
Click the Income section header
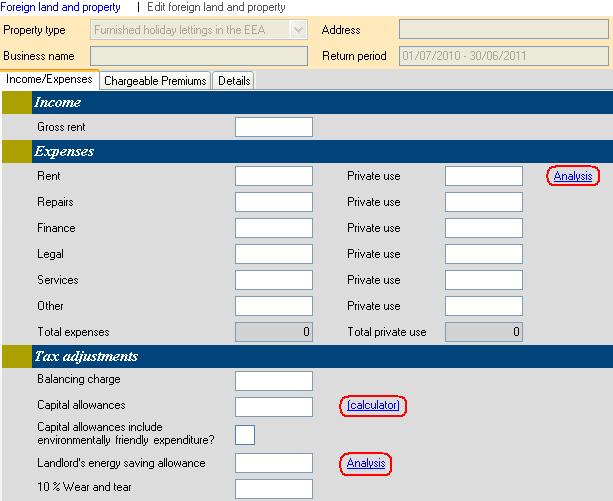coord(307,102)
